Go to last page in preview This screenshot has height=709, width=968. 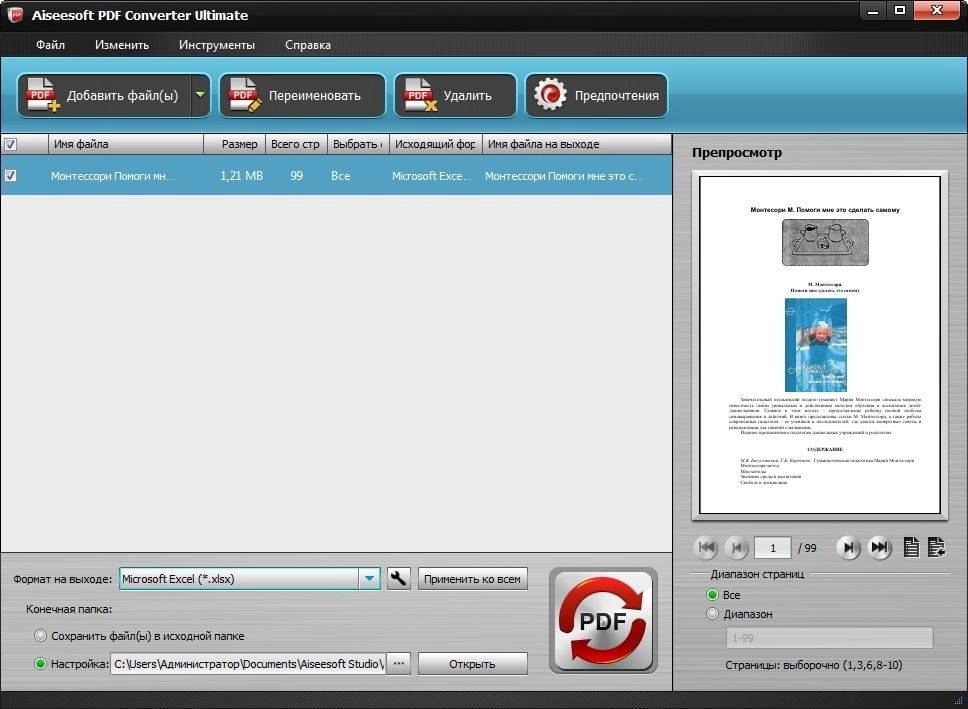coord(880,547)
